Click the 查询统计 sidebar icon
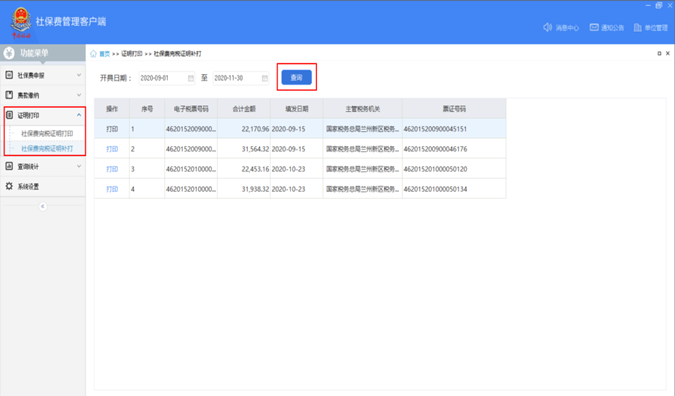This screenshot has width=675, height=396. 9,166
